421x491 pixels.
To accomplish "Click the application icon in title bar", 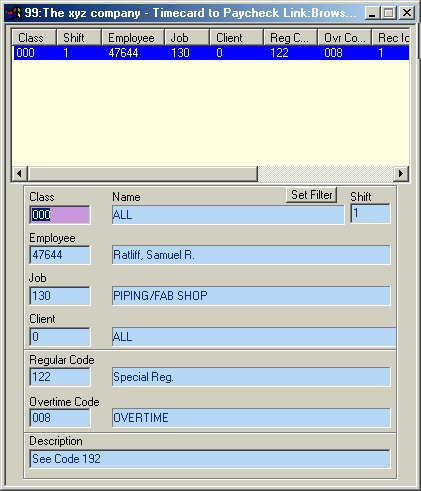I will (x=14, y=13).
